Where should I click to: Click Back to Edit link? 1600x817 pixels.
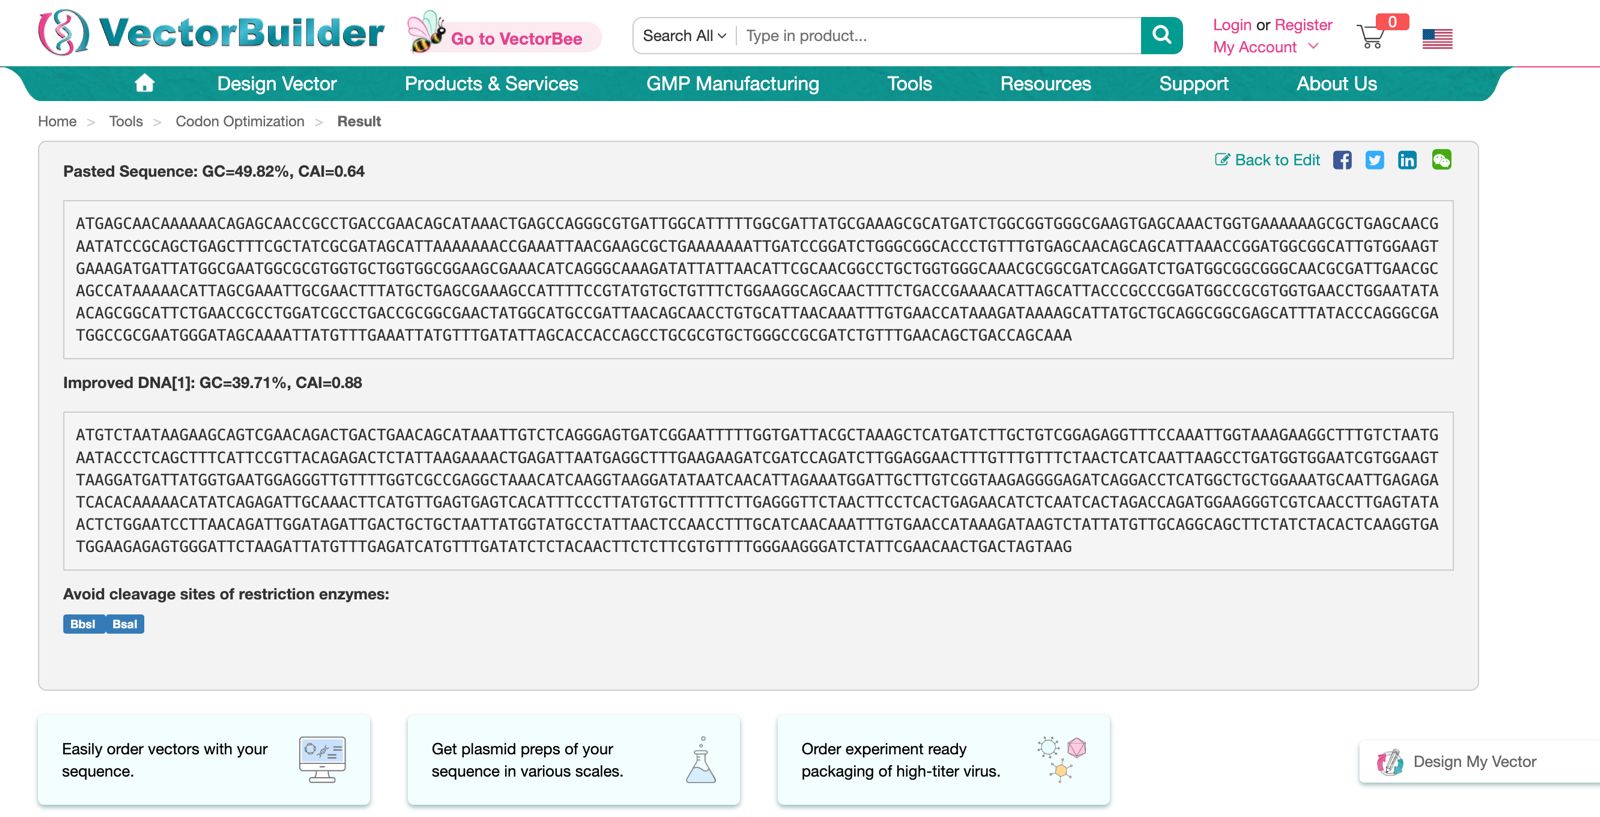(1277, 160)
